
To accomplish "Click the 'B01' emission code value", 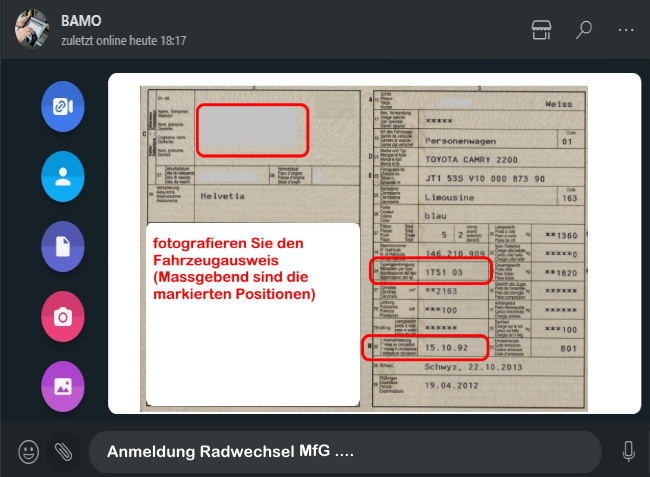I will pyautogui.click(x=568, y=349).
